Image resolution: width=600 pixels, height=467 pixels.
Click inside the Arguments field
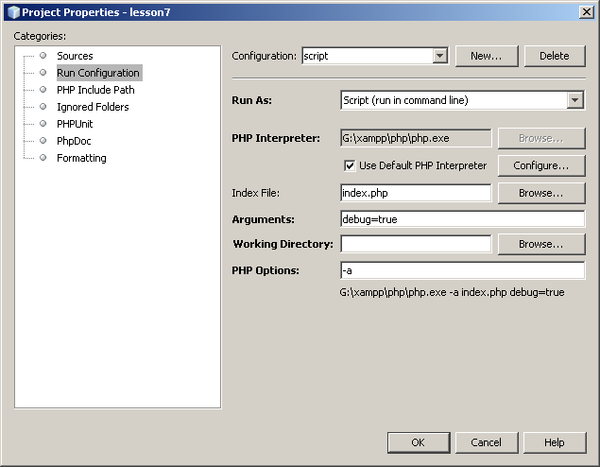click(x=462, y=218)
